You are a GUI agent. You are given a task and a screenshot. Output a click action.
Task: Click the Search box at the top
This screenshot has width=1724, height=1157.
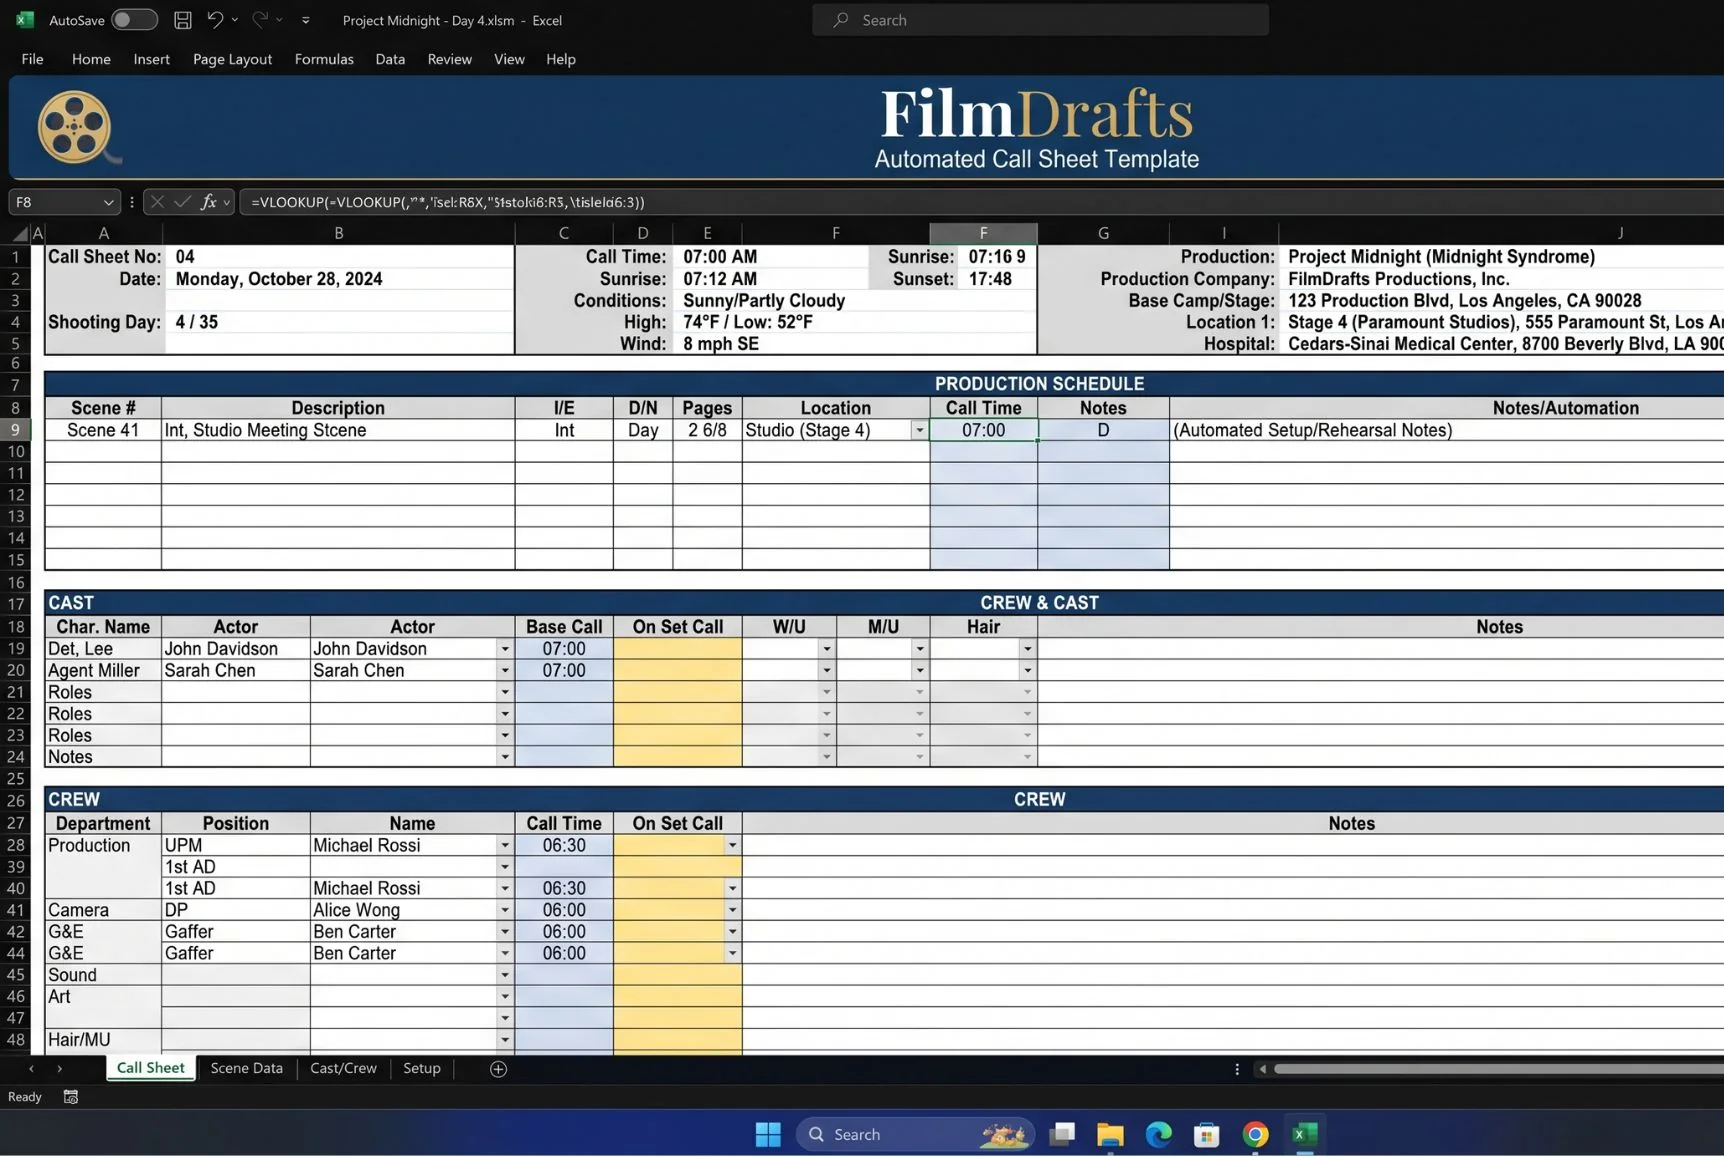pos(1040,20)
